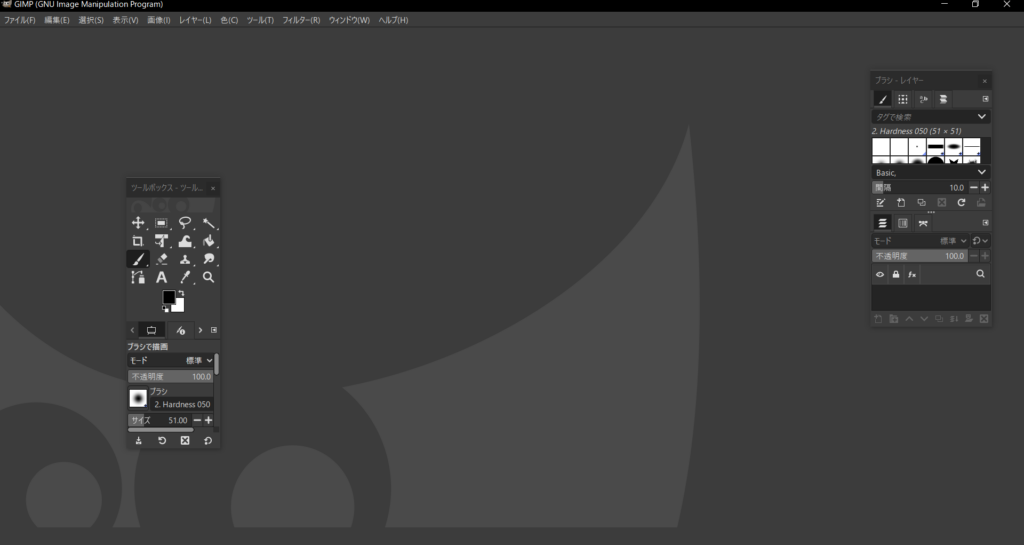
Task: Open the レイヤー(L) menu
Action: (x=195, y=20)
